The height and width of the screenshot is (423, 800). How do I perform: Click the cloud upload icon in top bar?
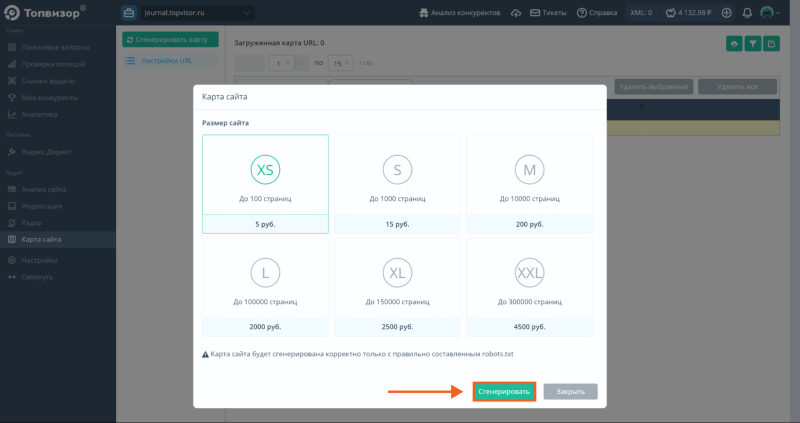[515, 13]
